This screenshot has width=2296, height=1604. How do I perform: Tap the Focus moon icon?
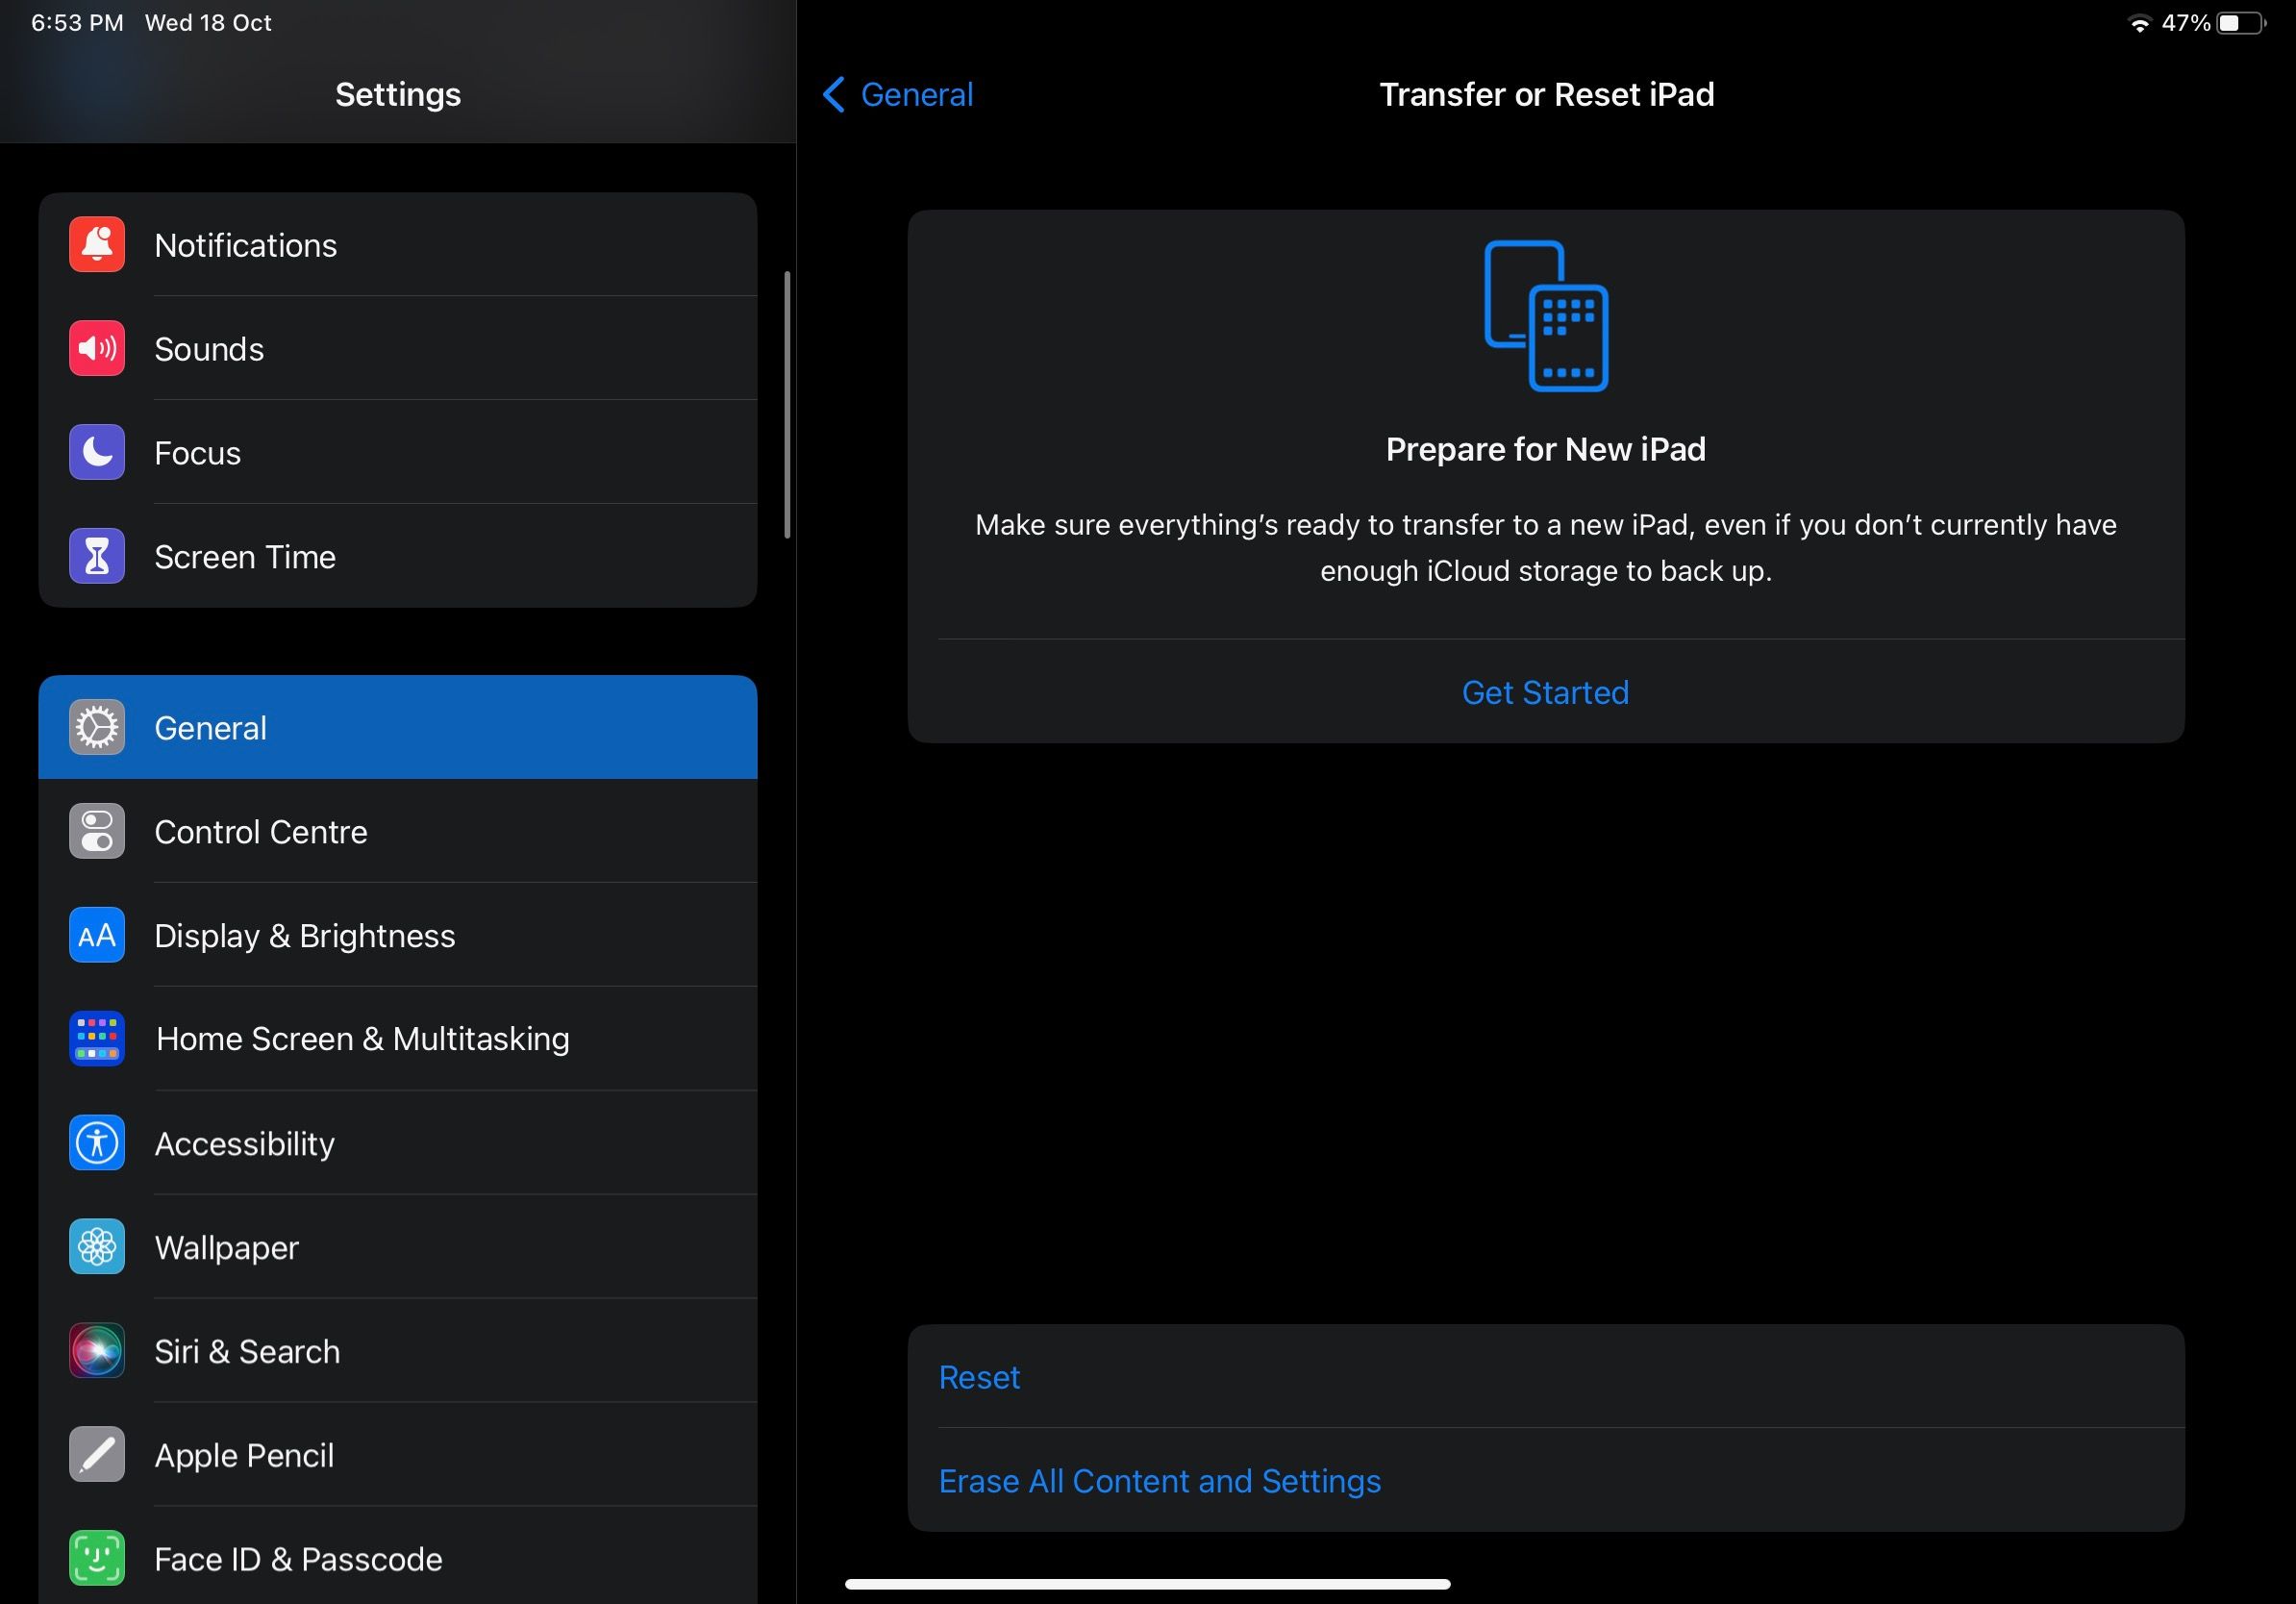97,453
